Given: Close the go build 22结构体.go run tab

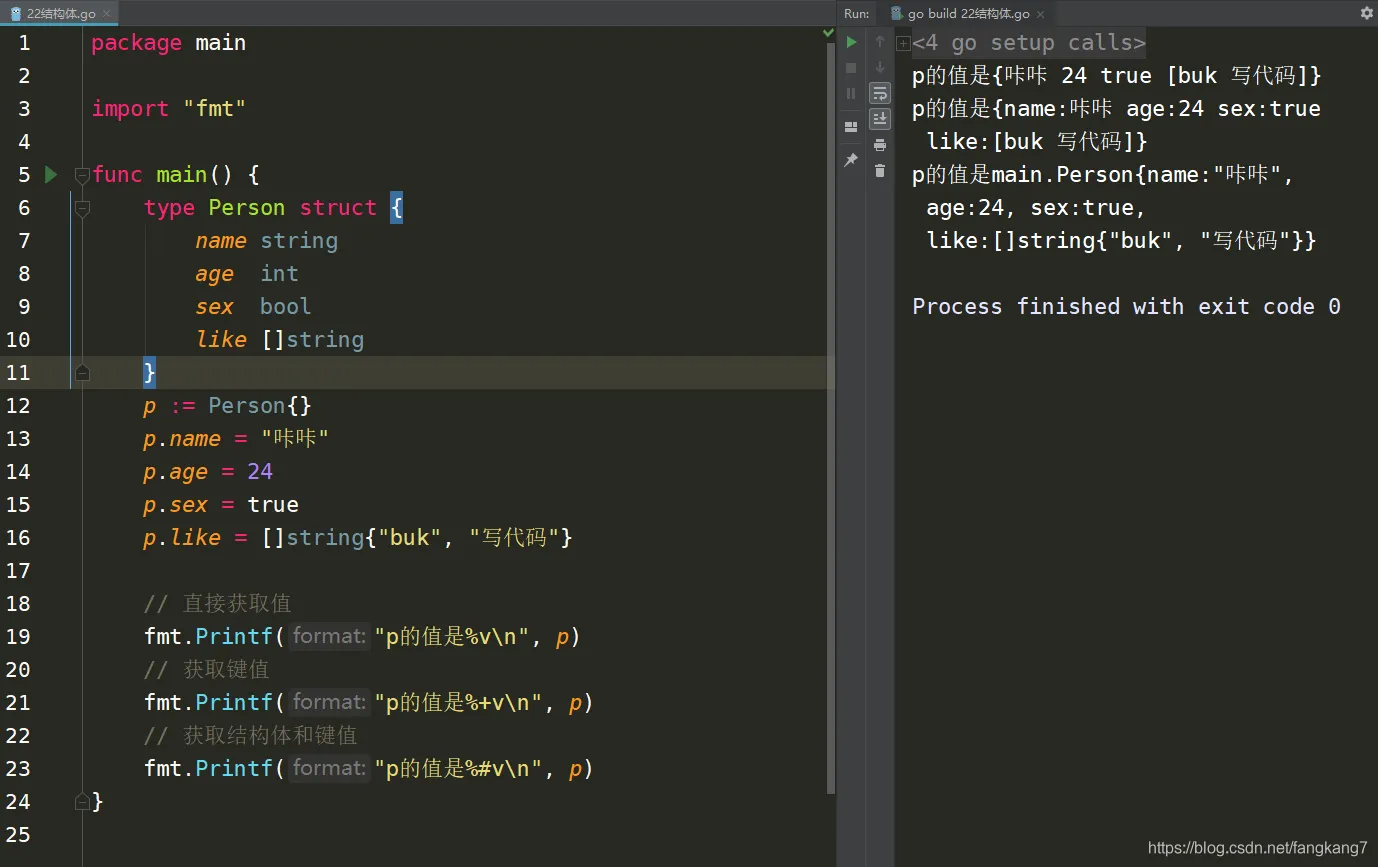Looking at the screenshot, I should tap(1040, 14).
